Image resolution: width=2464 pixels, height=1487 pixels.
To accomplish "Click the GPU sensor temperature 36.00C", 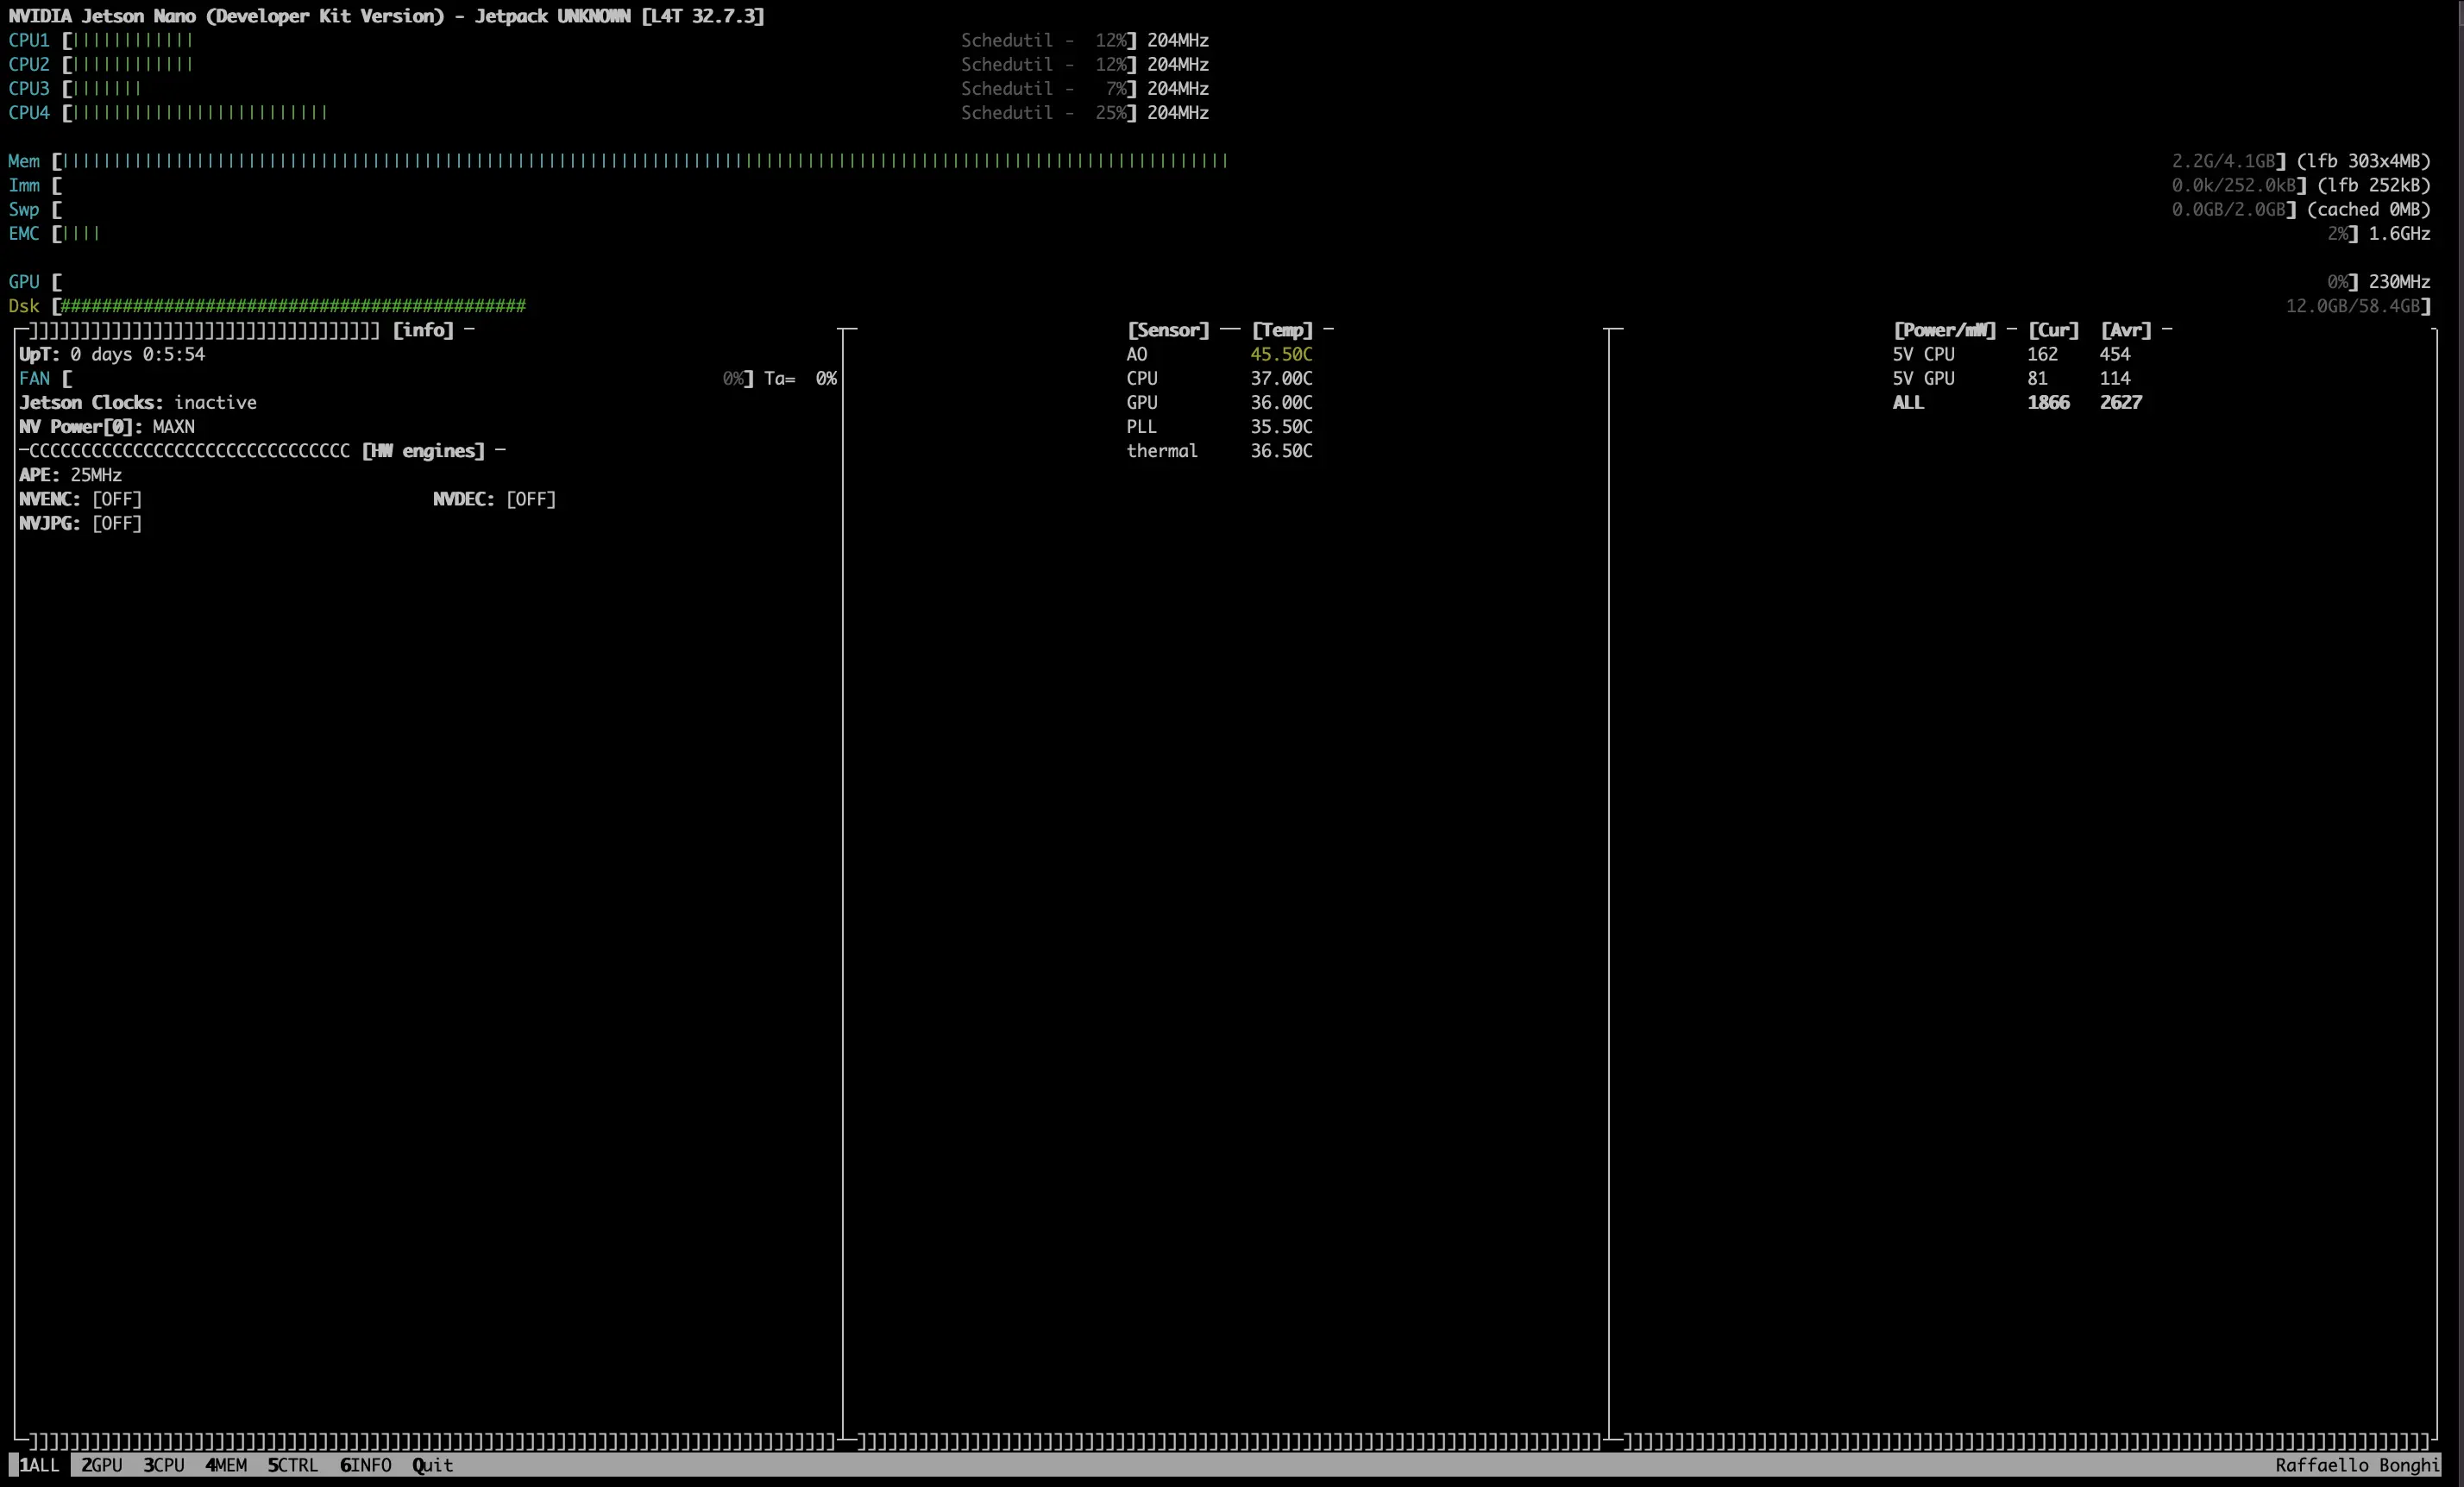I will click(1281, 403).
